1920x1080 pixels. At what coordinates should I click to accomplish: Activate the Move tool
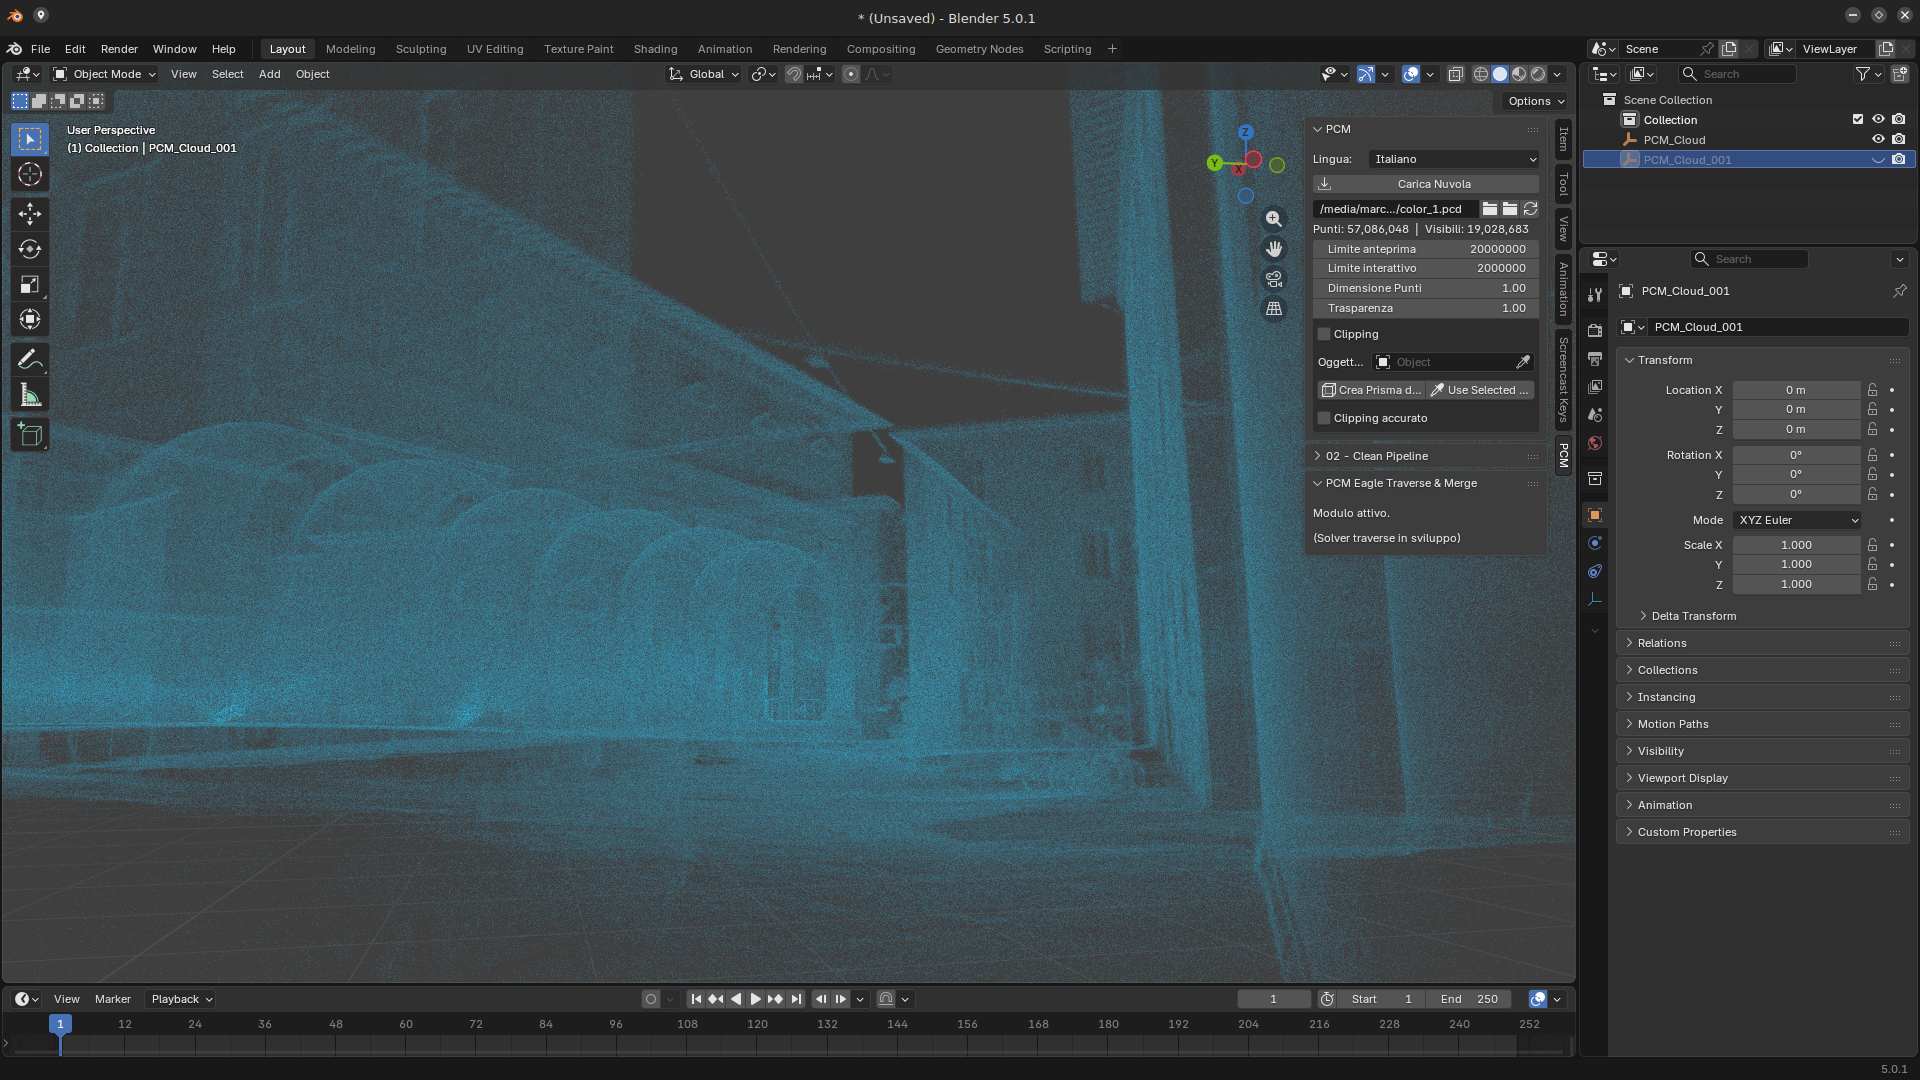click(x=30, y=214)
